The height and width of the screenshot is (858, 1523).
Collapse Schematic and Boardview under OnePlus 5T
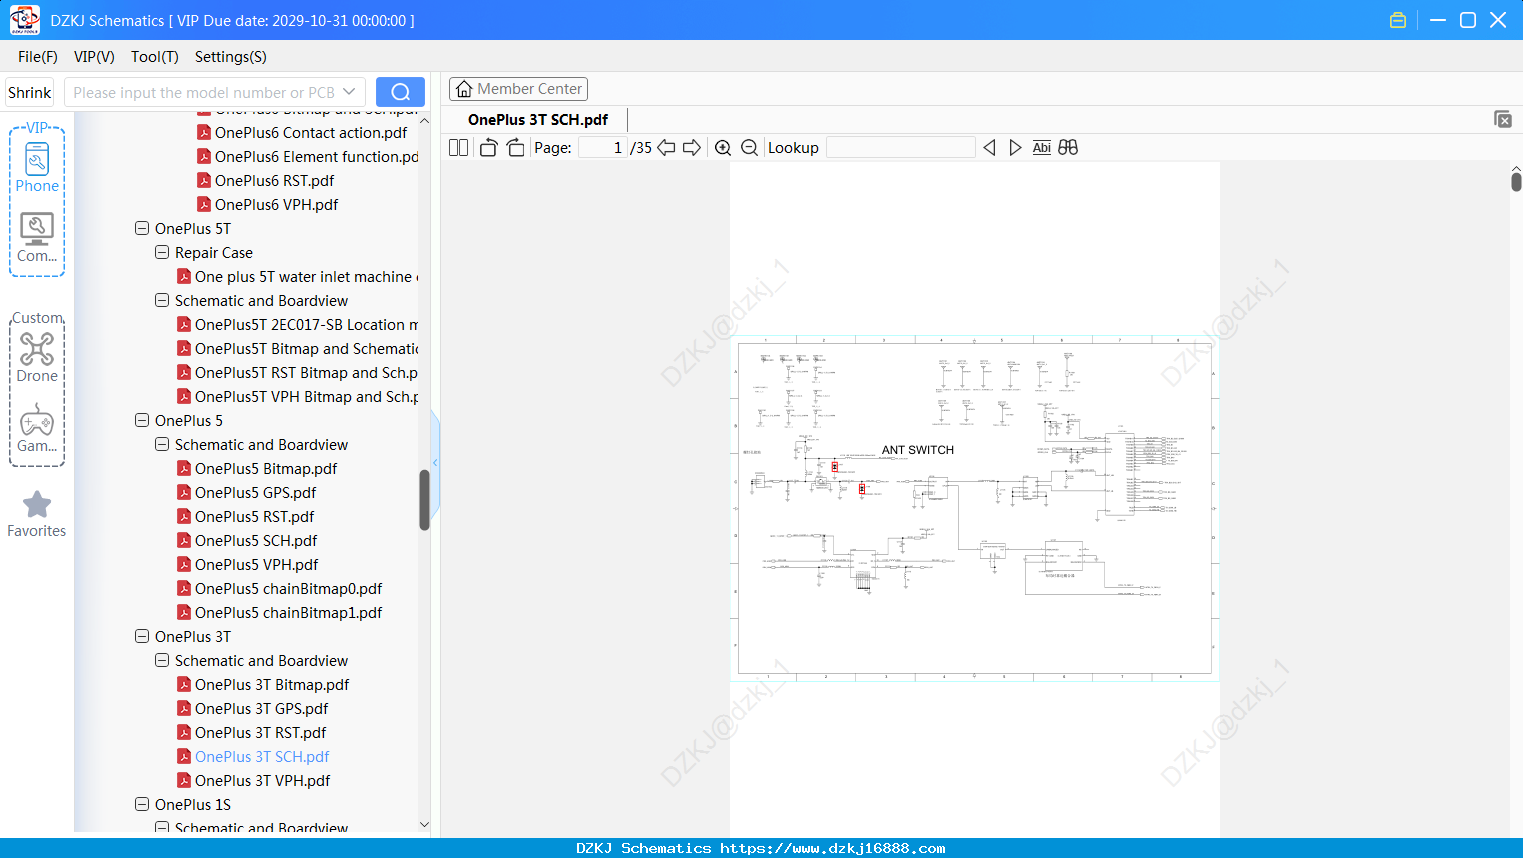[x=162, y=300]
